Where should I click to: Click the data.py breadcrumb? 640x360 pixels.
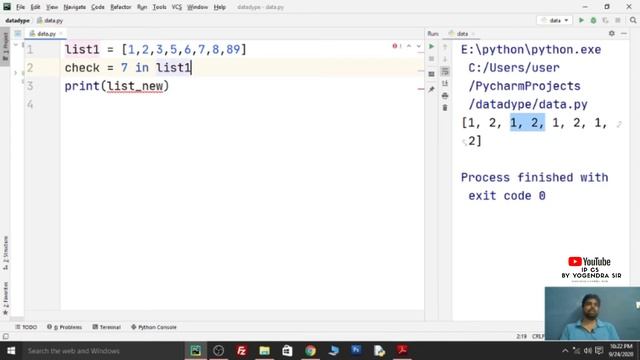point(50,20)
